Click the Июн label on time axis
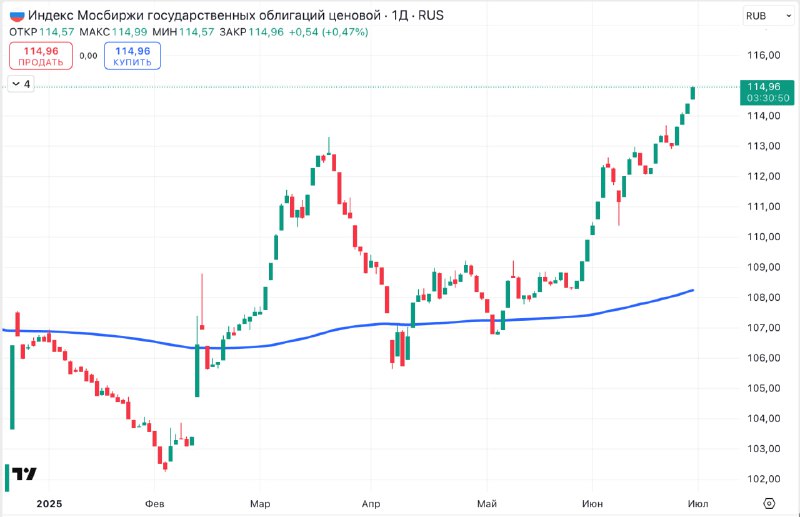Viewport: 800px width, 517px height. [592, 504]
